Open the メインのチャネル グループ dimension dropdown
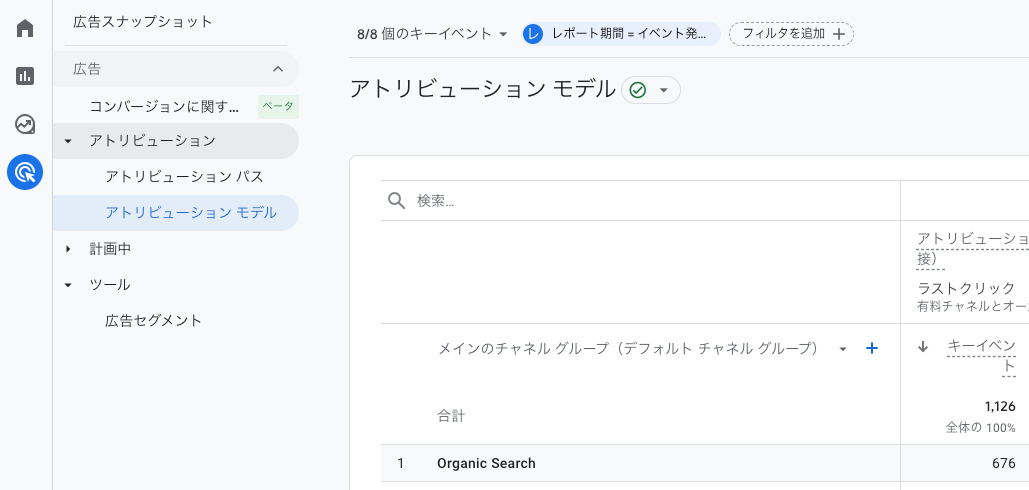Screen dimensions: 1029x490 (843, 349)
